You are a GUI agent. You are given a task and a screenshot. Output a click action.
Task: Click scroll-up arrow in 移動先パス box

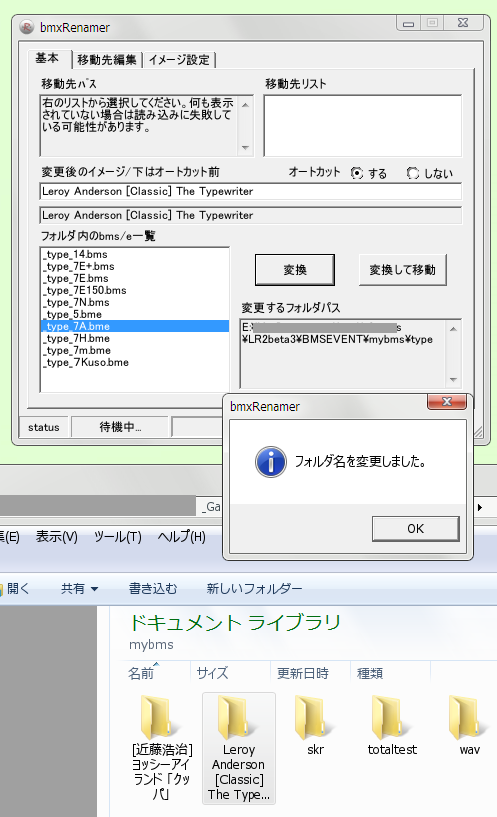point(245,105)
